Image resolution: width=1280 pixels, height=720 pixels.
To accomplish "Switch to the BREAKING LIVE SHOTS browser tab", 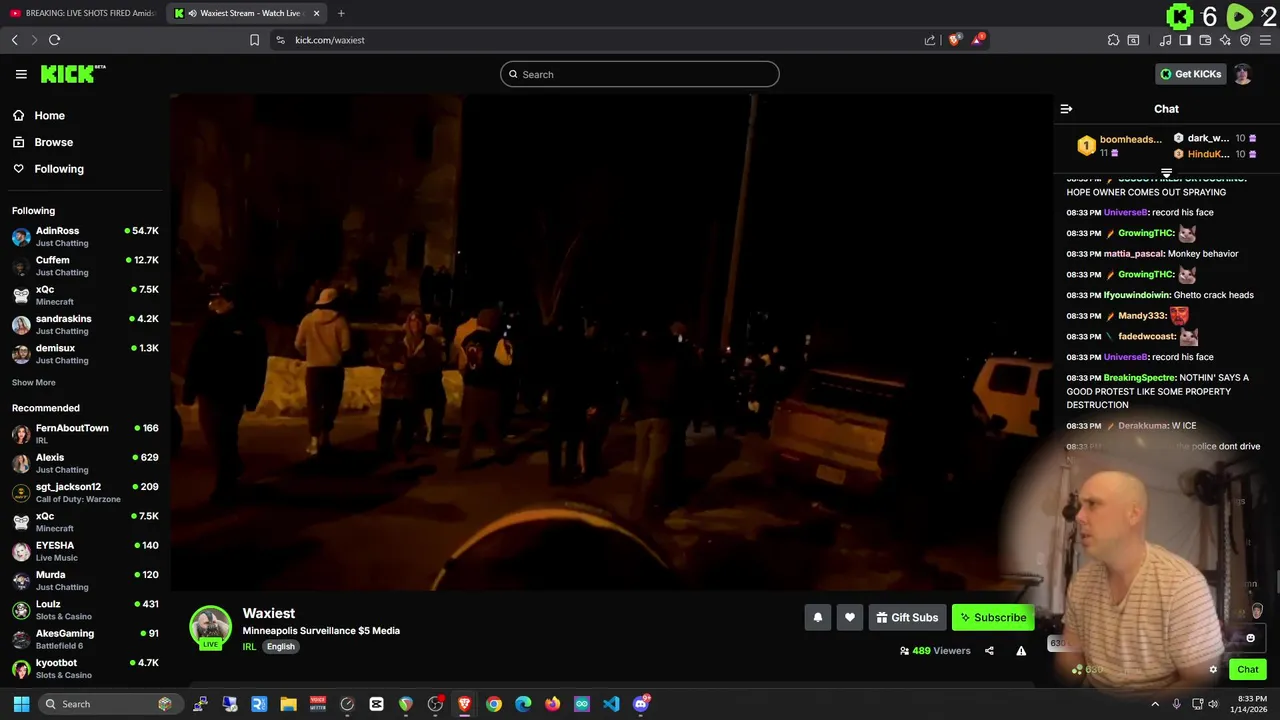I will tap(83, 13).
